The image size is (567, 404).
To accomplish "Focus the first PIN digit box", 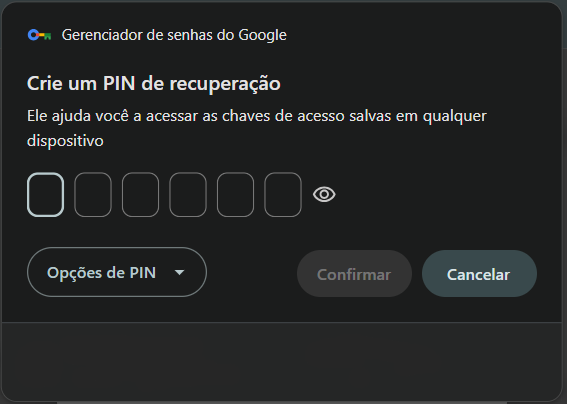I will tap(46, 195).
